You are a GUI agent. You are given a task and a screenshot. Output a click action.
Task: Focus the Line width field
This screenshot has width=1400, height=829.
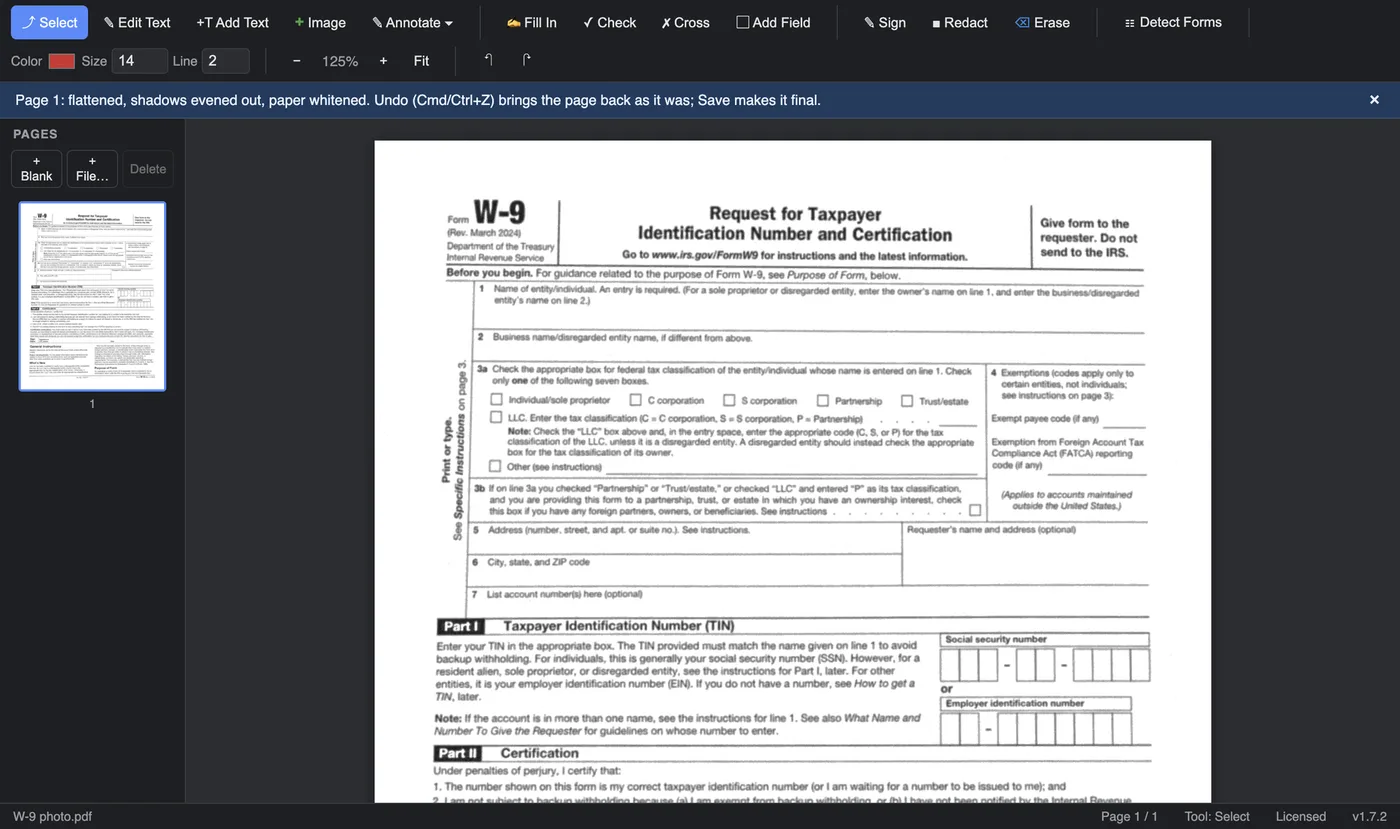[225, 61]
